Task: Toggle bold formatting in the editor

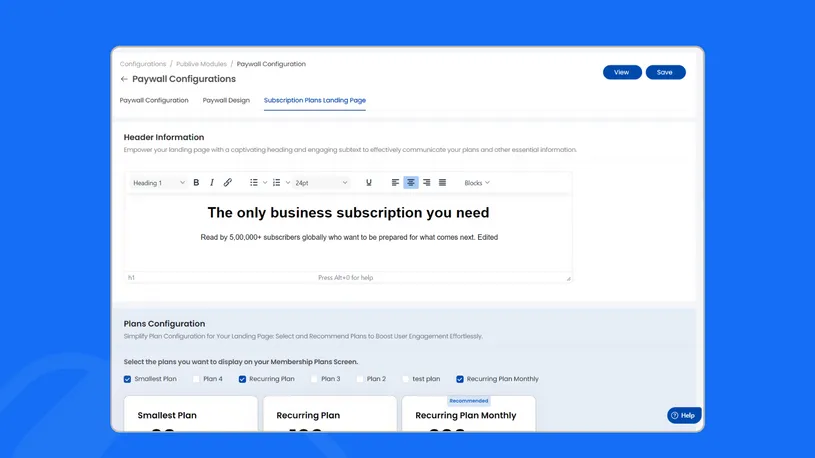Action: (196, 183)
